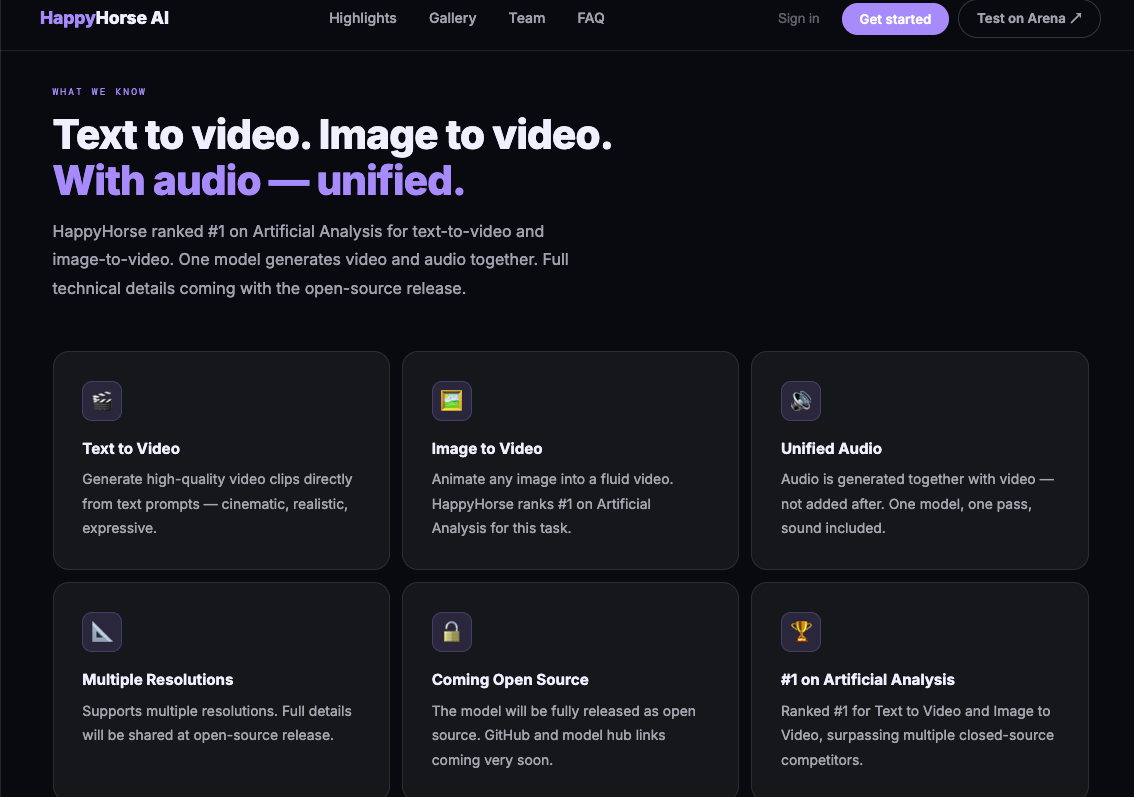The width and height of the screenshot is (1134, 797).
Task: Select the Image to Video card title
Action: [x=487, y=448]
